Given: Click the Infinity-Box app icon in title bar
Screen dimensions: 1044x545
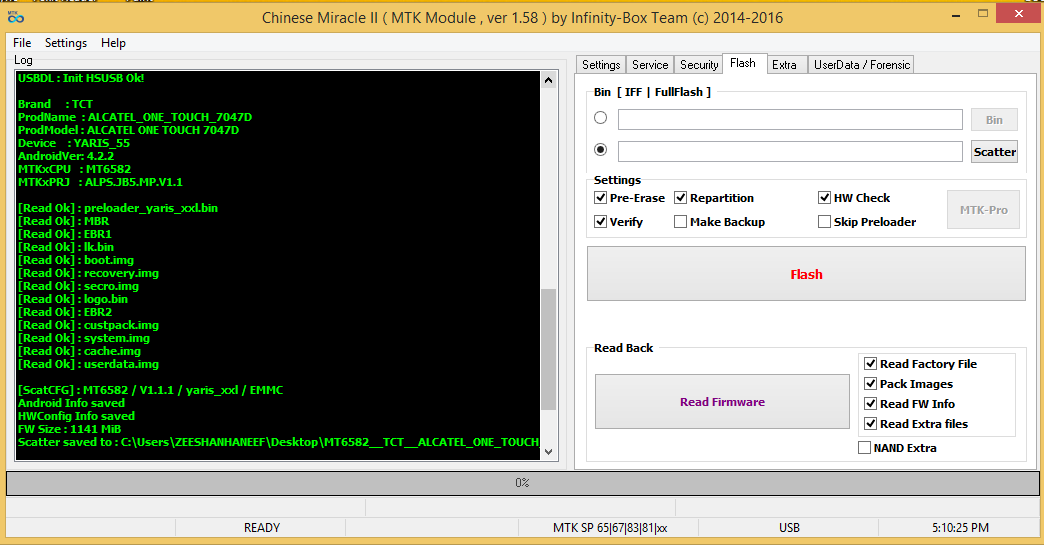Looking at the screenshot, I should coord(16,17).
